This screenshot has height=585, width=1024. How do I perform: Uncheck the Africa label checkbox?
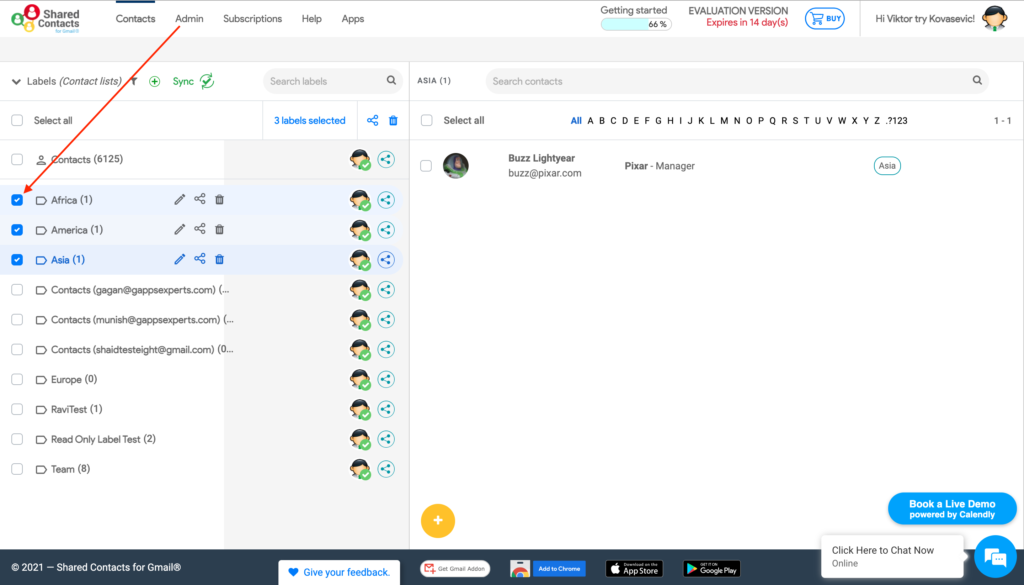17,200
